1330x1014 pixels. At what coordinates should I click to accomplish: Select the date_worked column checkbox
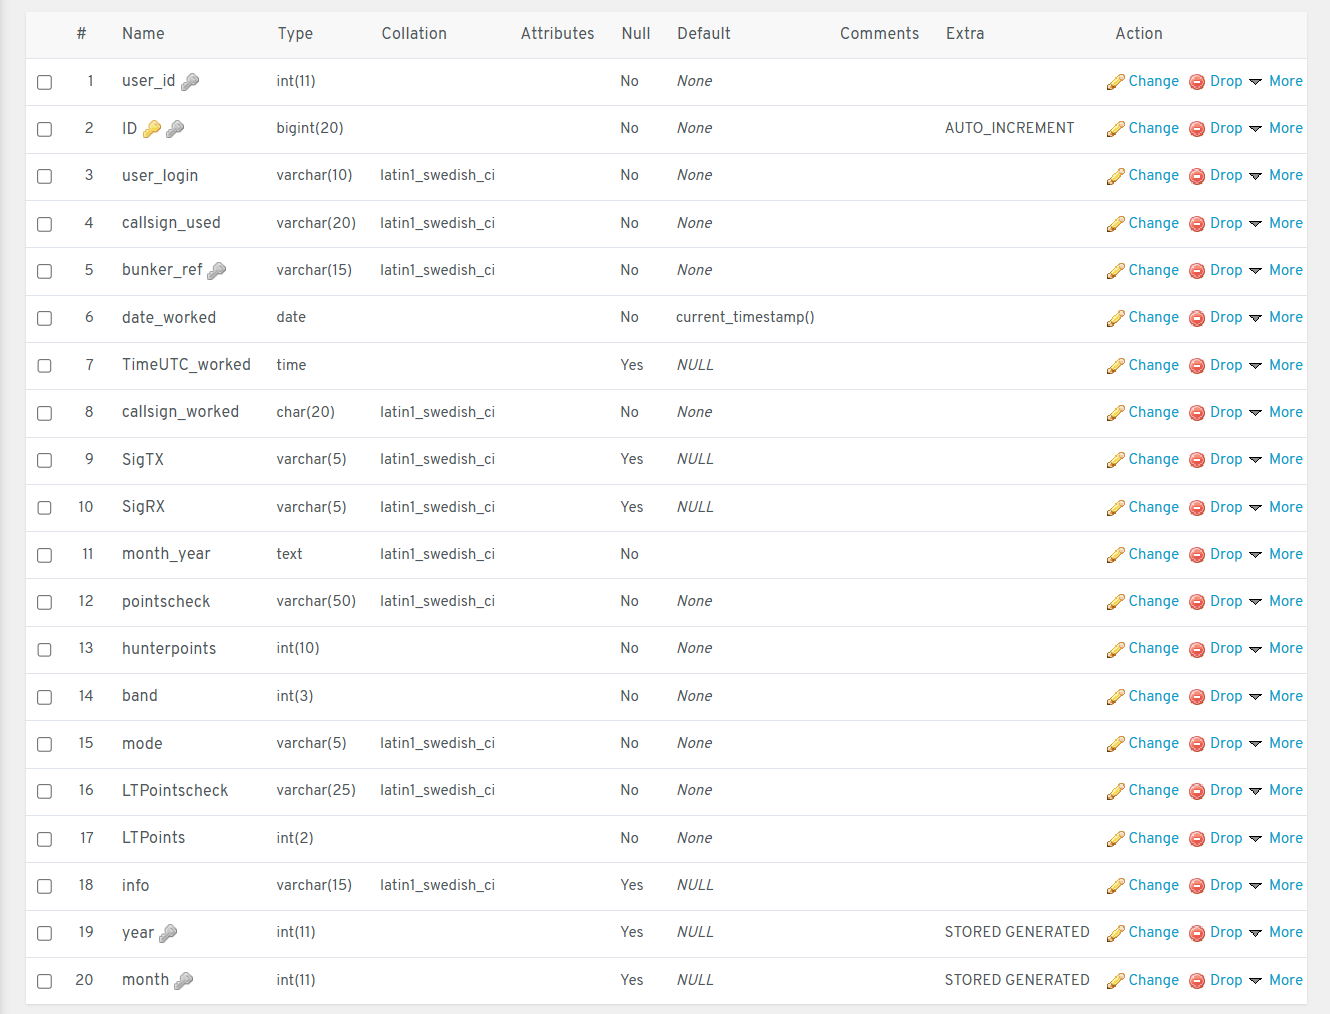(x=45, y=318)
